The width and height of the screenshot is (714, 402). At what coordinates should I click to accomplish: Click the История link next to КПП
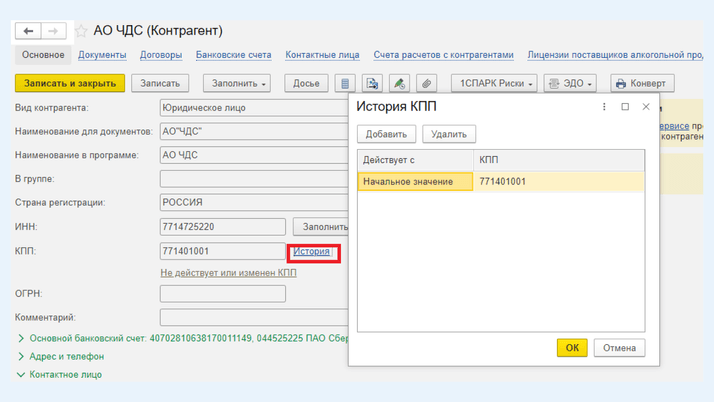312,252
